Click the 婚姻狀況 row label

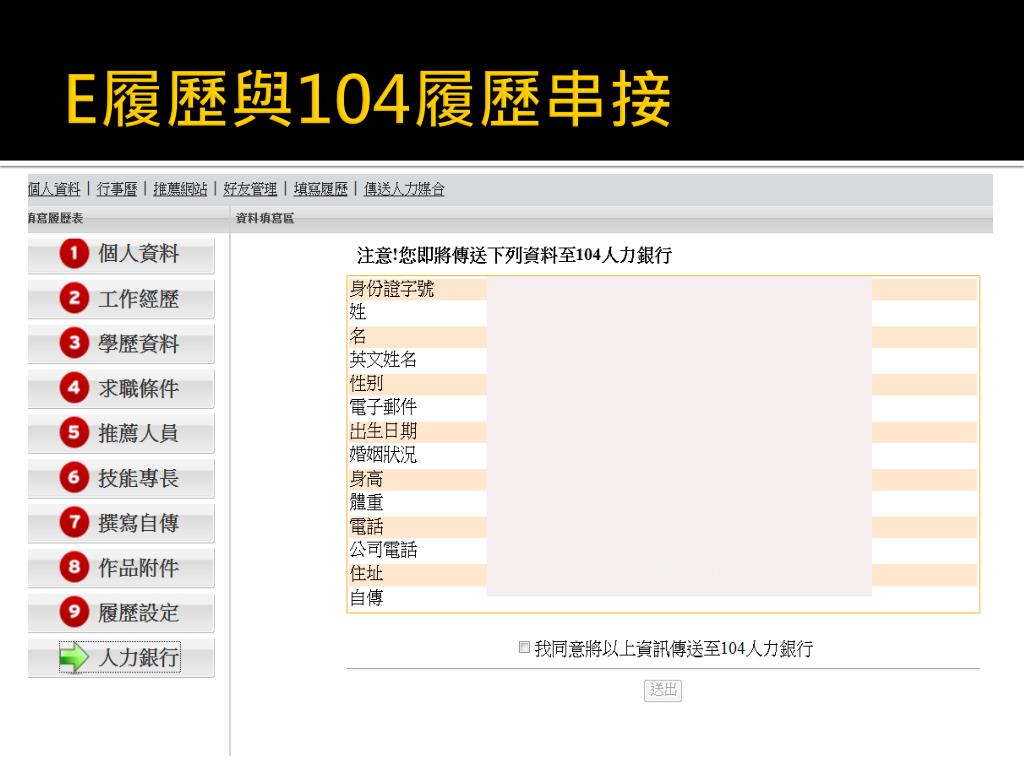pyautogui.click(x=383, y=455)
